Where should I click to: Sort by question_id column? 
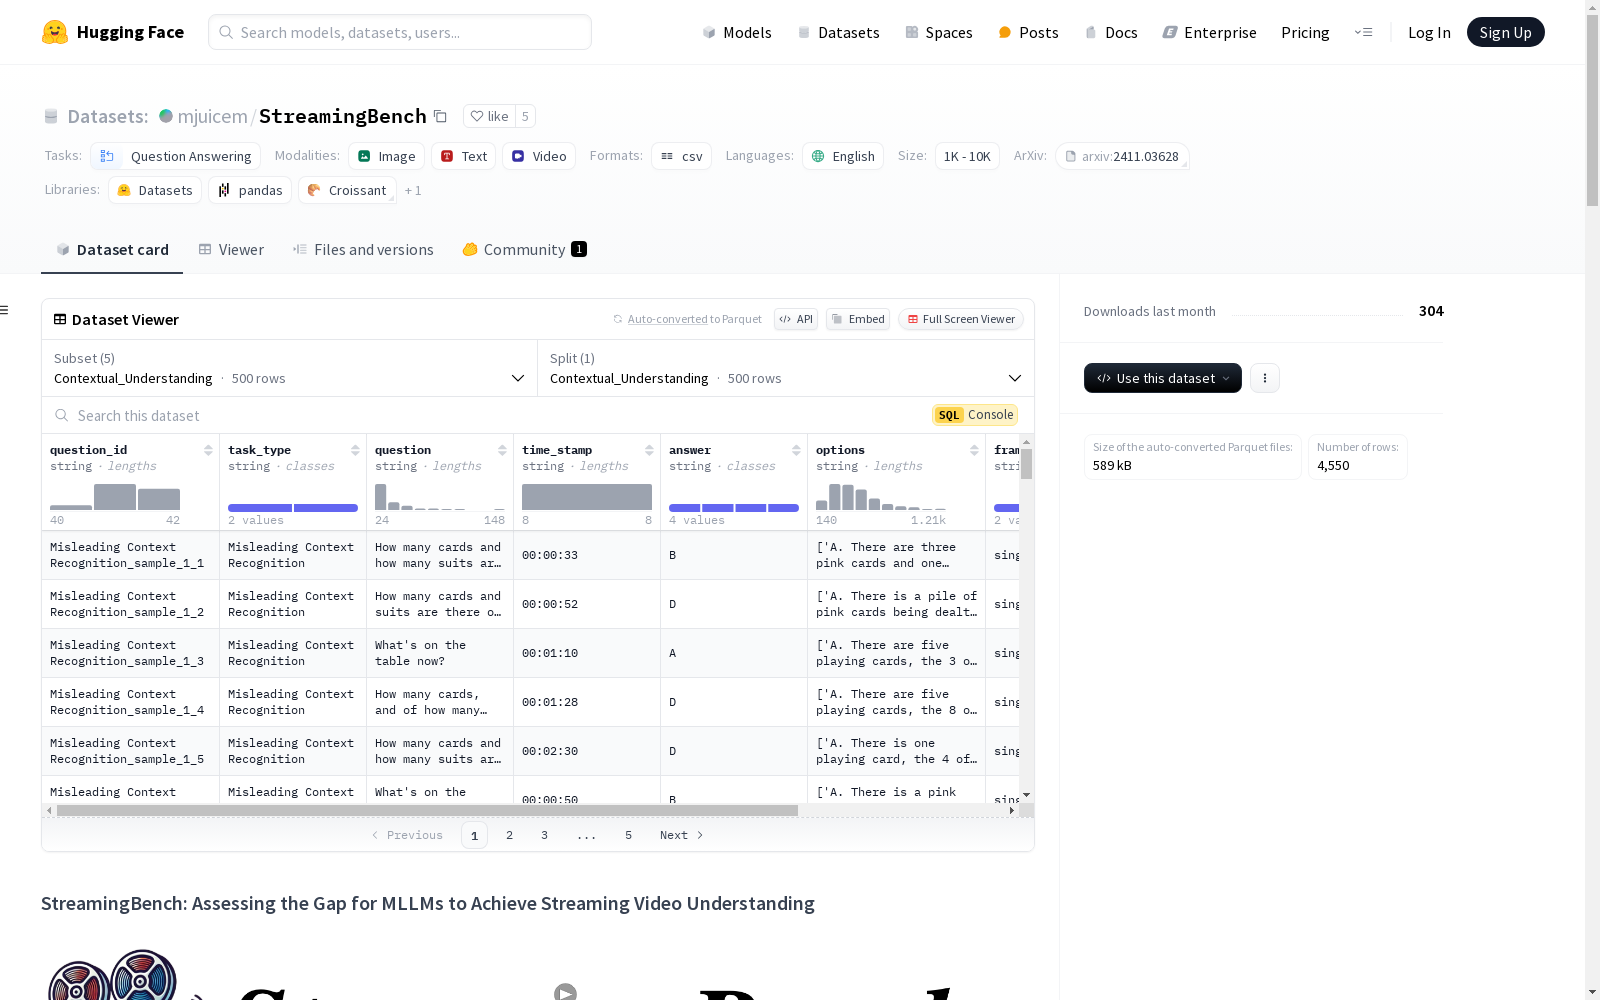(x=208, y=450)
